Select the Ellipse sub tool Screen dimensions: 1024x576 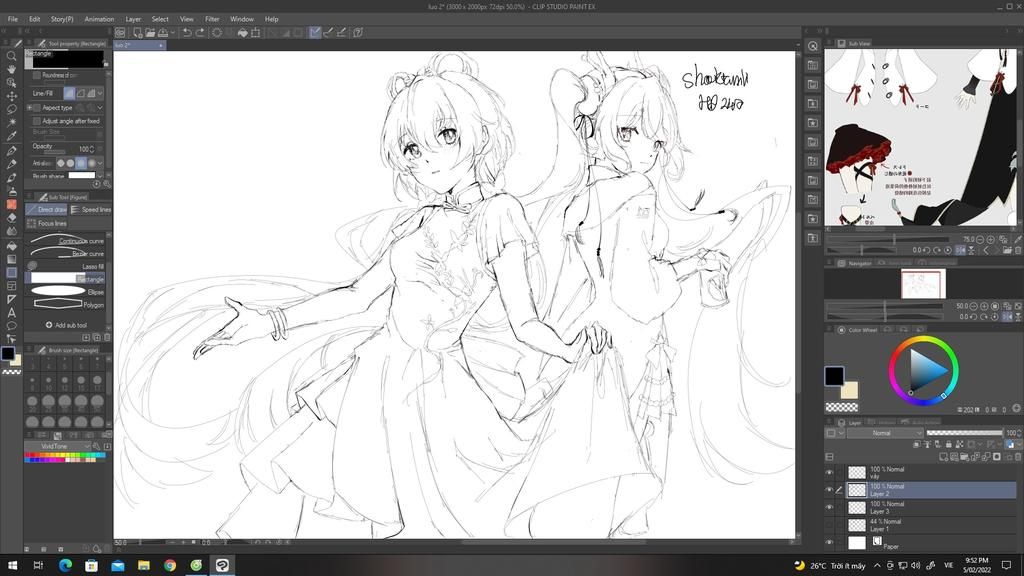coord(66,291)
